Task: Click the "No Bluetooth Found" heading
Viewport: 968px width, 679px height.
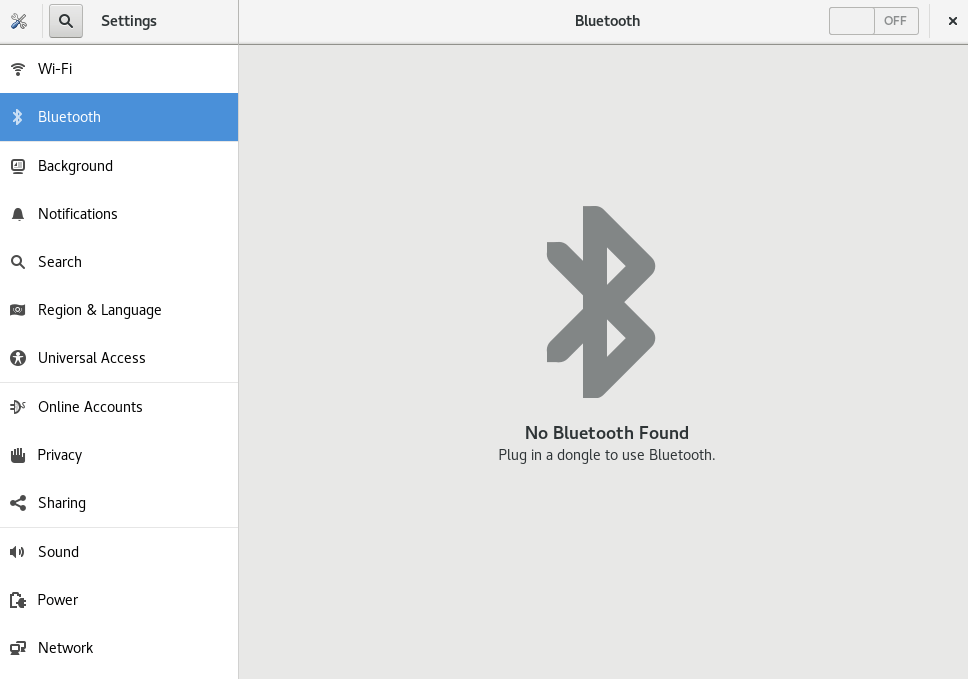Action: (607, 433)
